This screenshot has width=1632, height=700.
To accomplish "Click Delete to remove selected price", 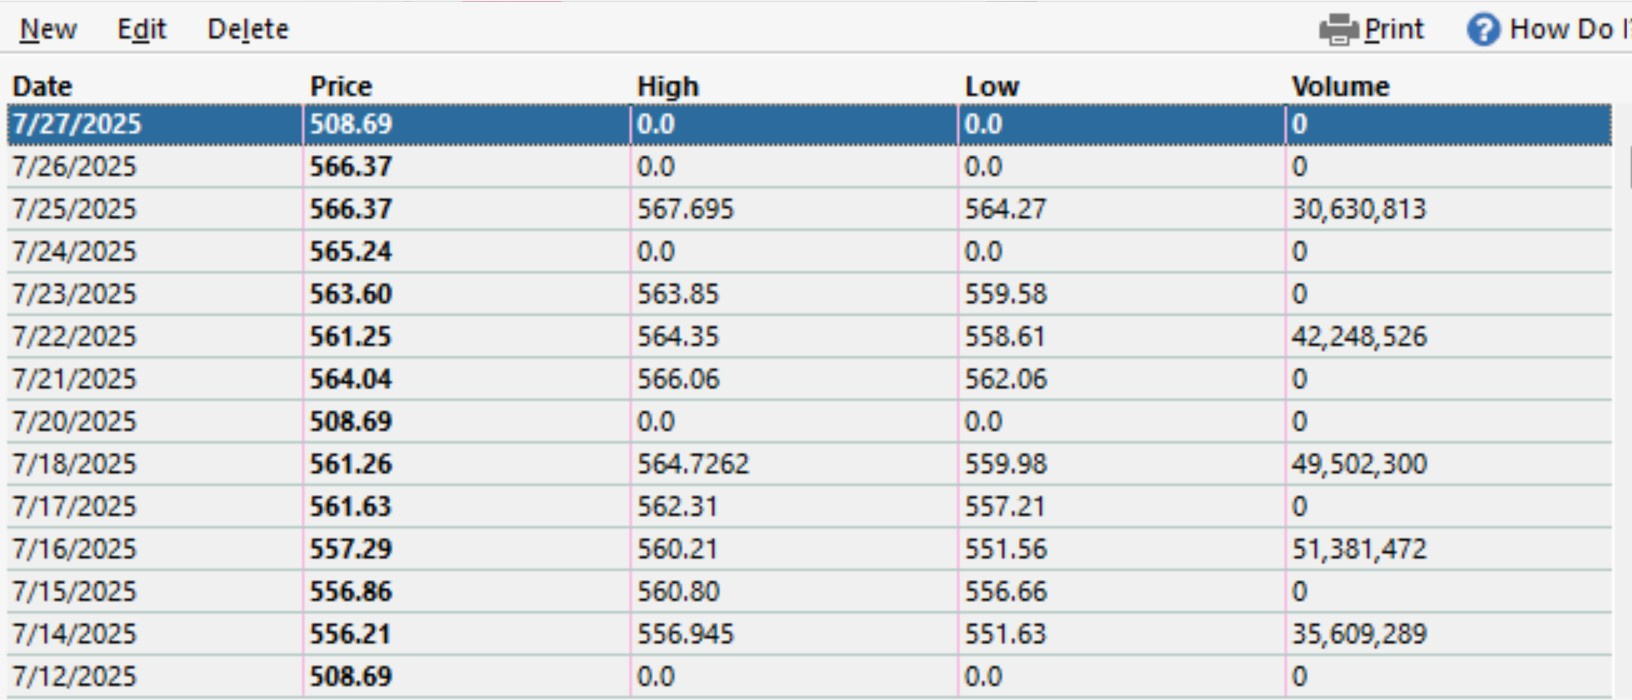I will (248, 30).
